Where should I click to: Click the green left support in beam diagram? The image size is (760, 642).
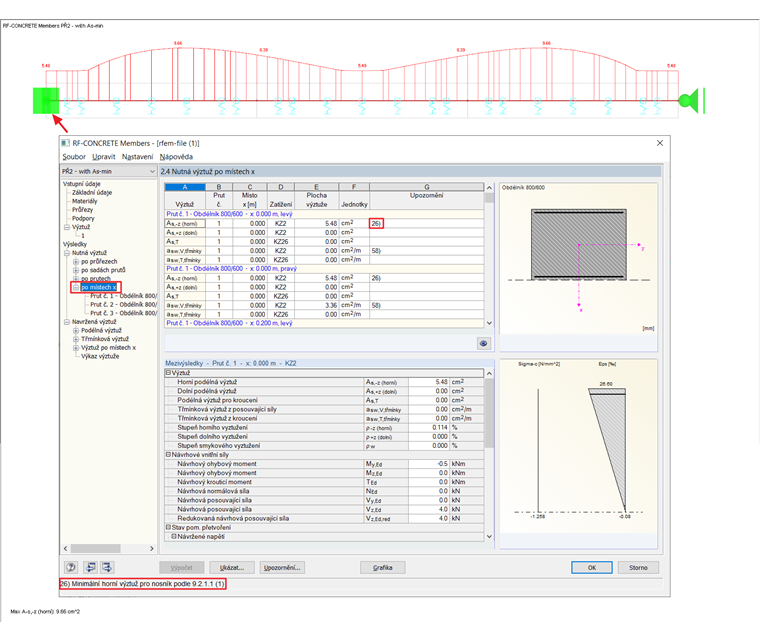(x=46, y=101)
